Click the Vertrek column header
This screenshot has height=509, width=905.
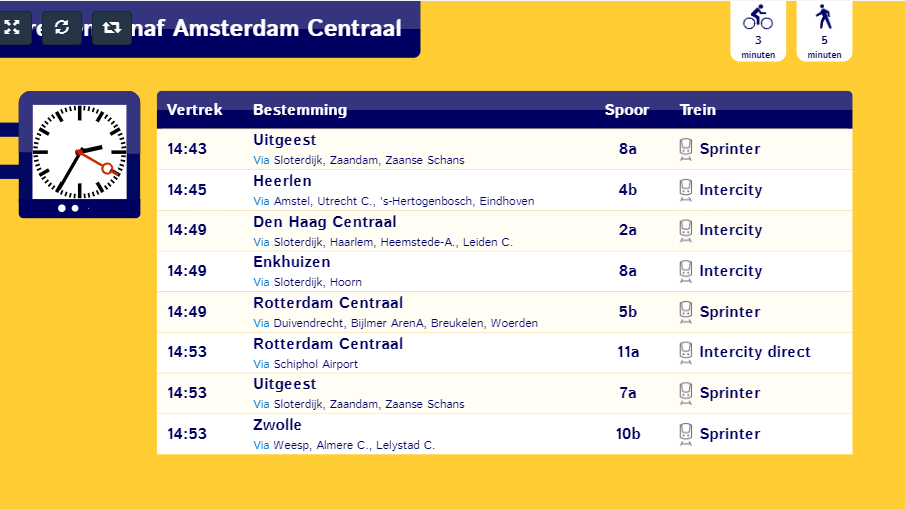tap(195, 110)
